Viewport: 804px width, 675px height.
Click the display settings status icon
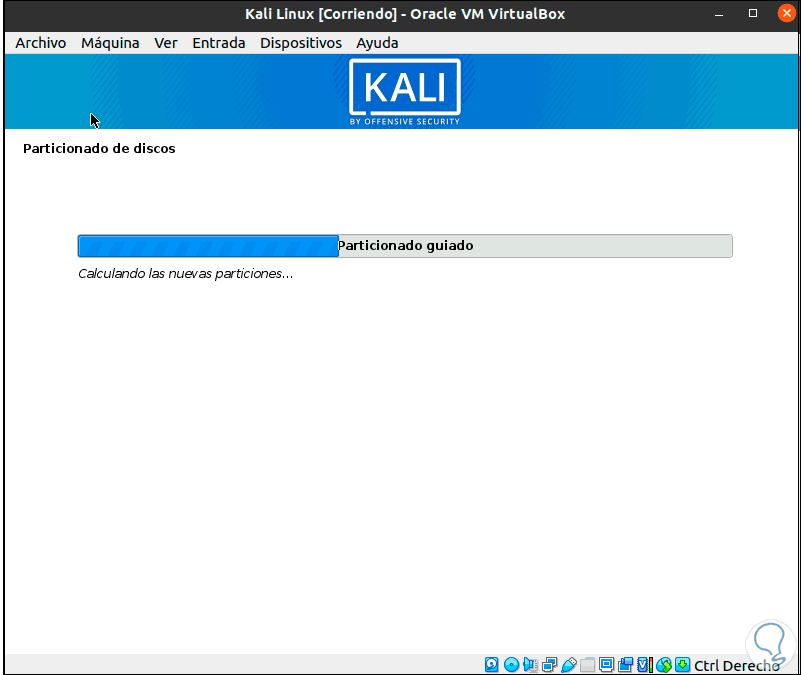pos(607,665)
